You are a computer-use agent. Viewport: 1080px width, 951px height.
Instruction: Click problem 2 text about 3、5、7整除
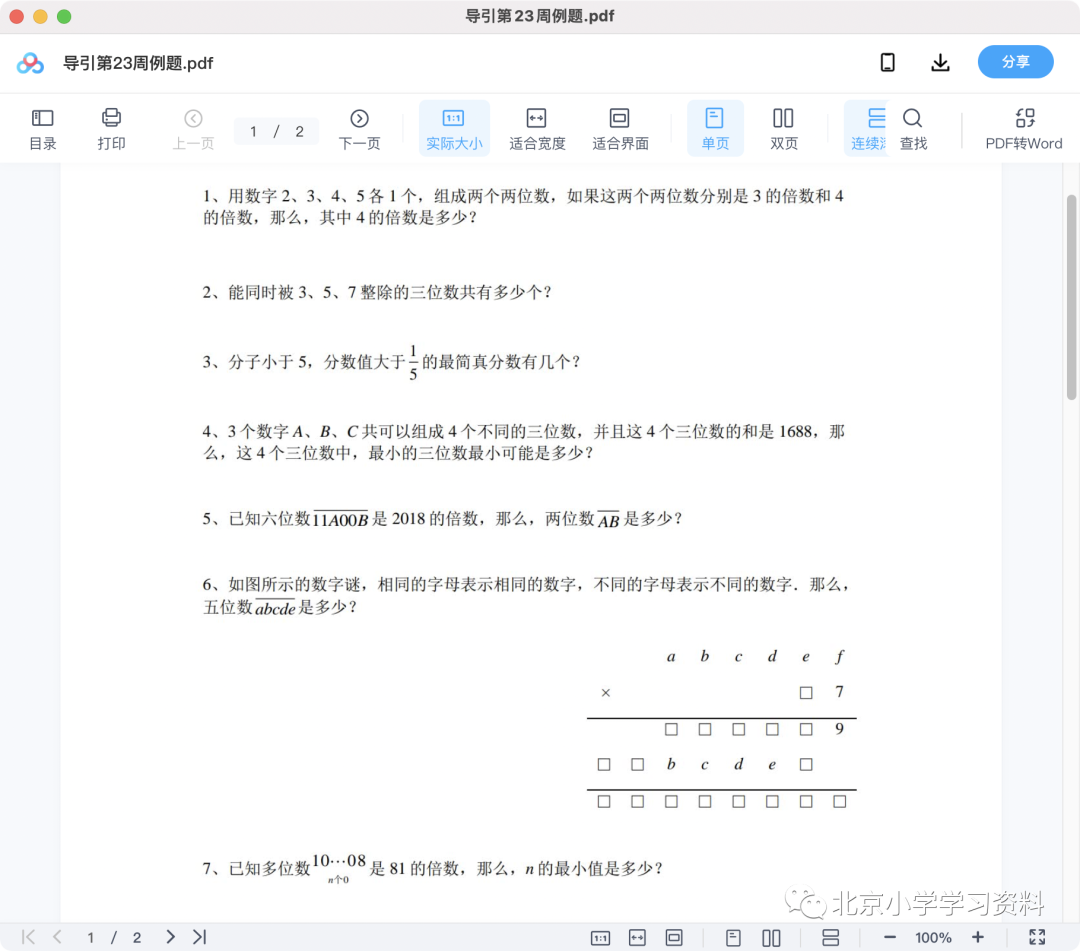pos(377,292)
